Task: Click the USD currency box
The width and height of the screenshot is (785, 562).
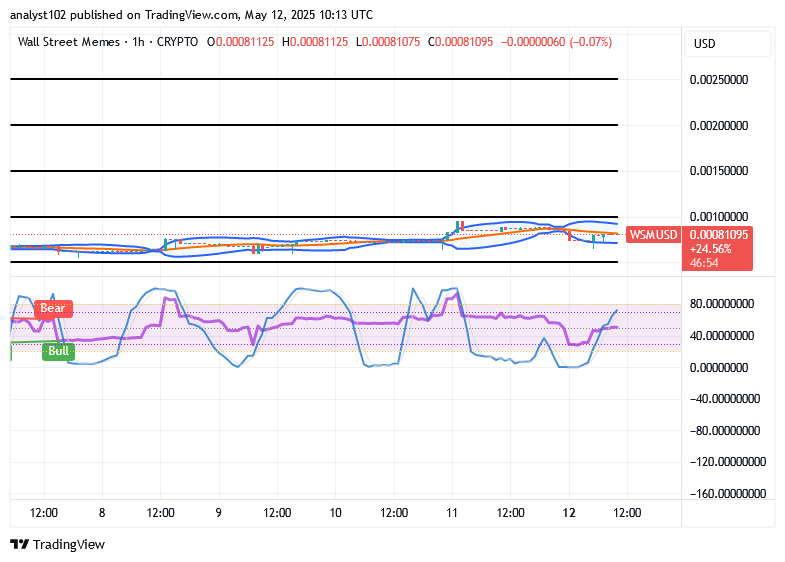Action: tap(727, 44)
